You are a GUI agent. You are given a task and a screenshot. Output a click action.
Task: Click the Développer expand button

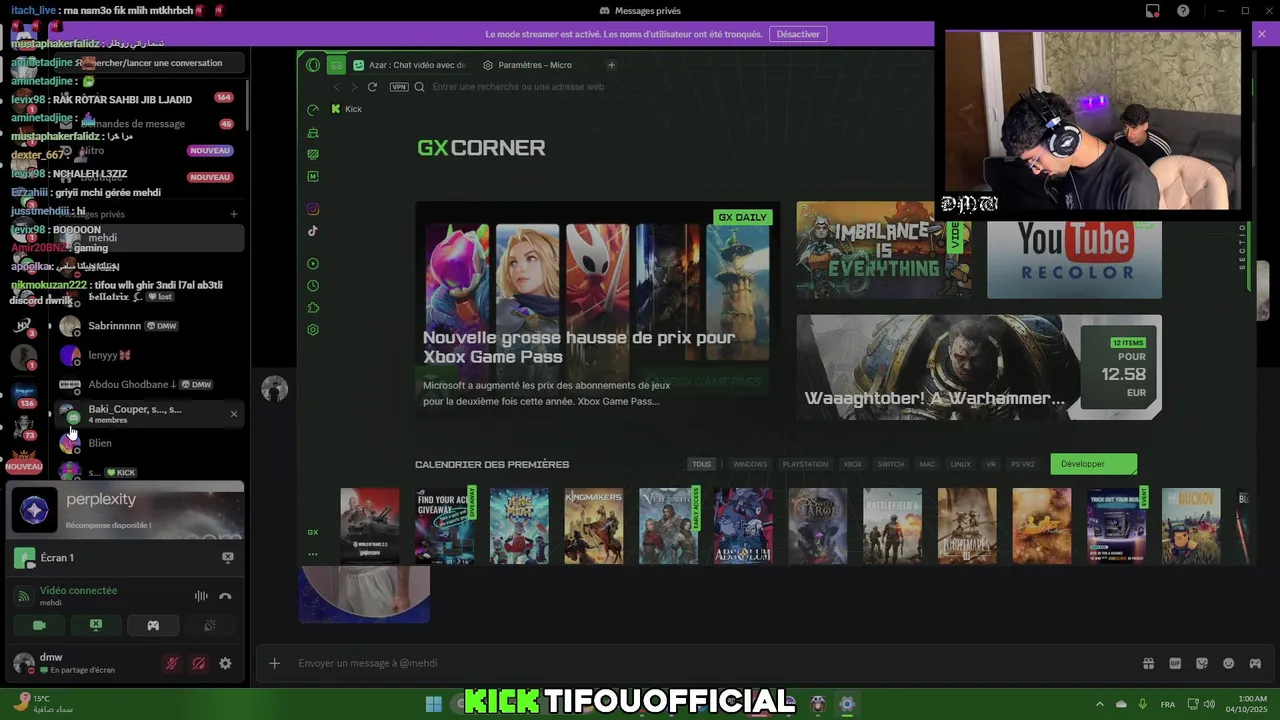pyautogui.click(x=1093, y=464)
